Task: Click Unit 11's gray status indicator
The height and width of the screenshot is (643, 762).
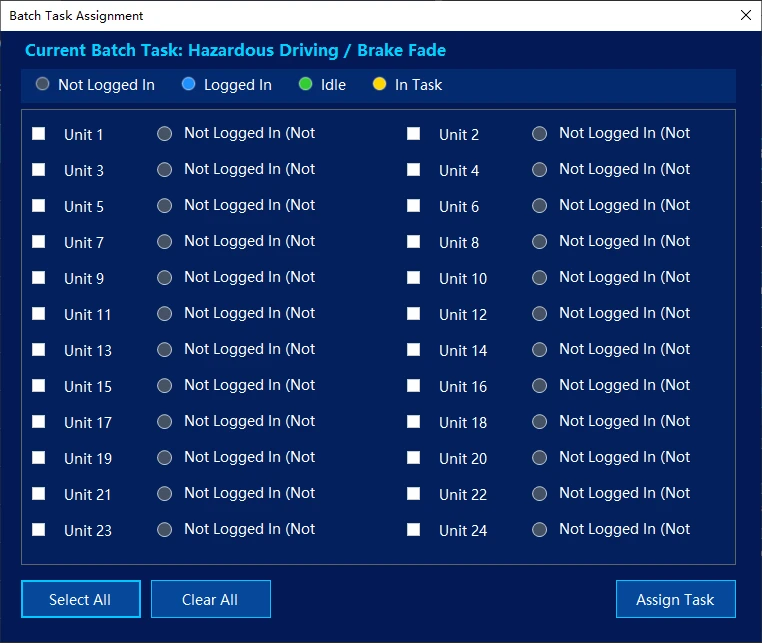Action: tap(164, 313)
